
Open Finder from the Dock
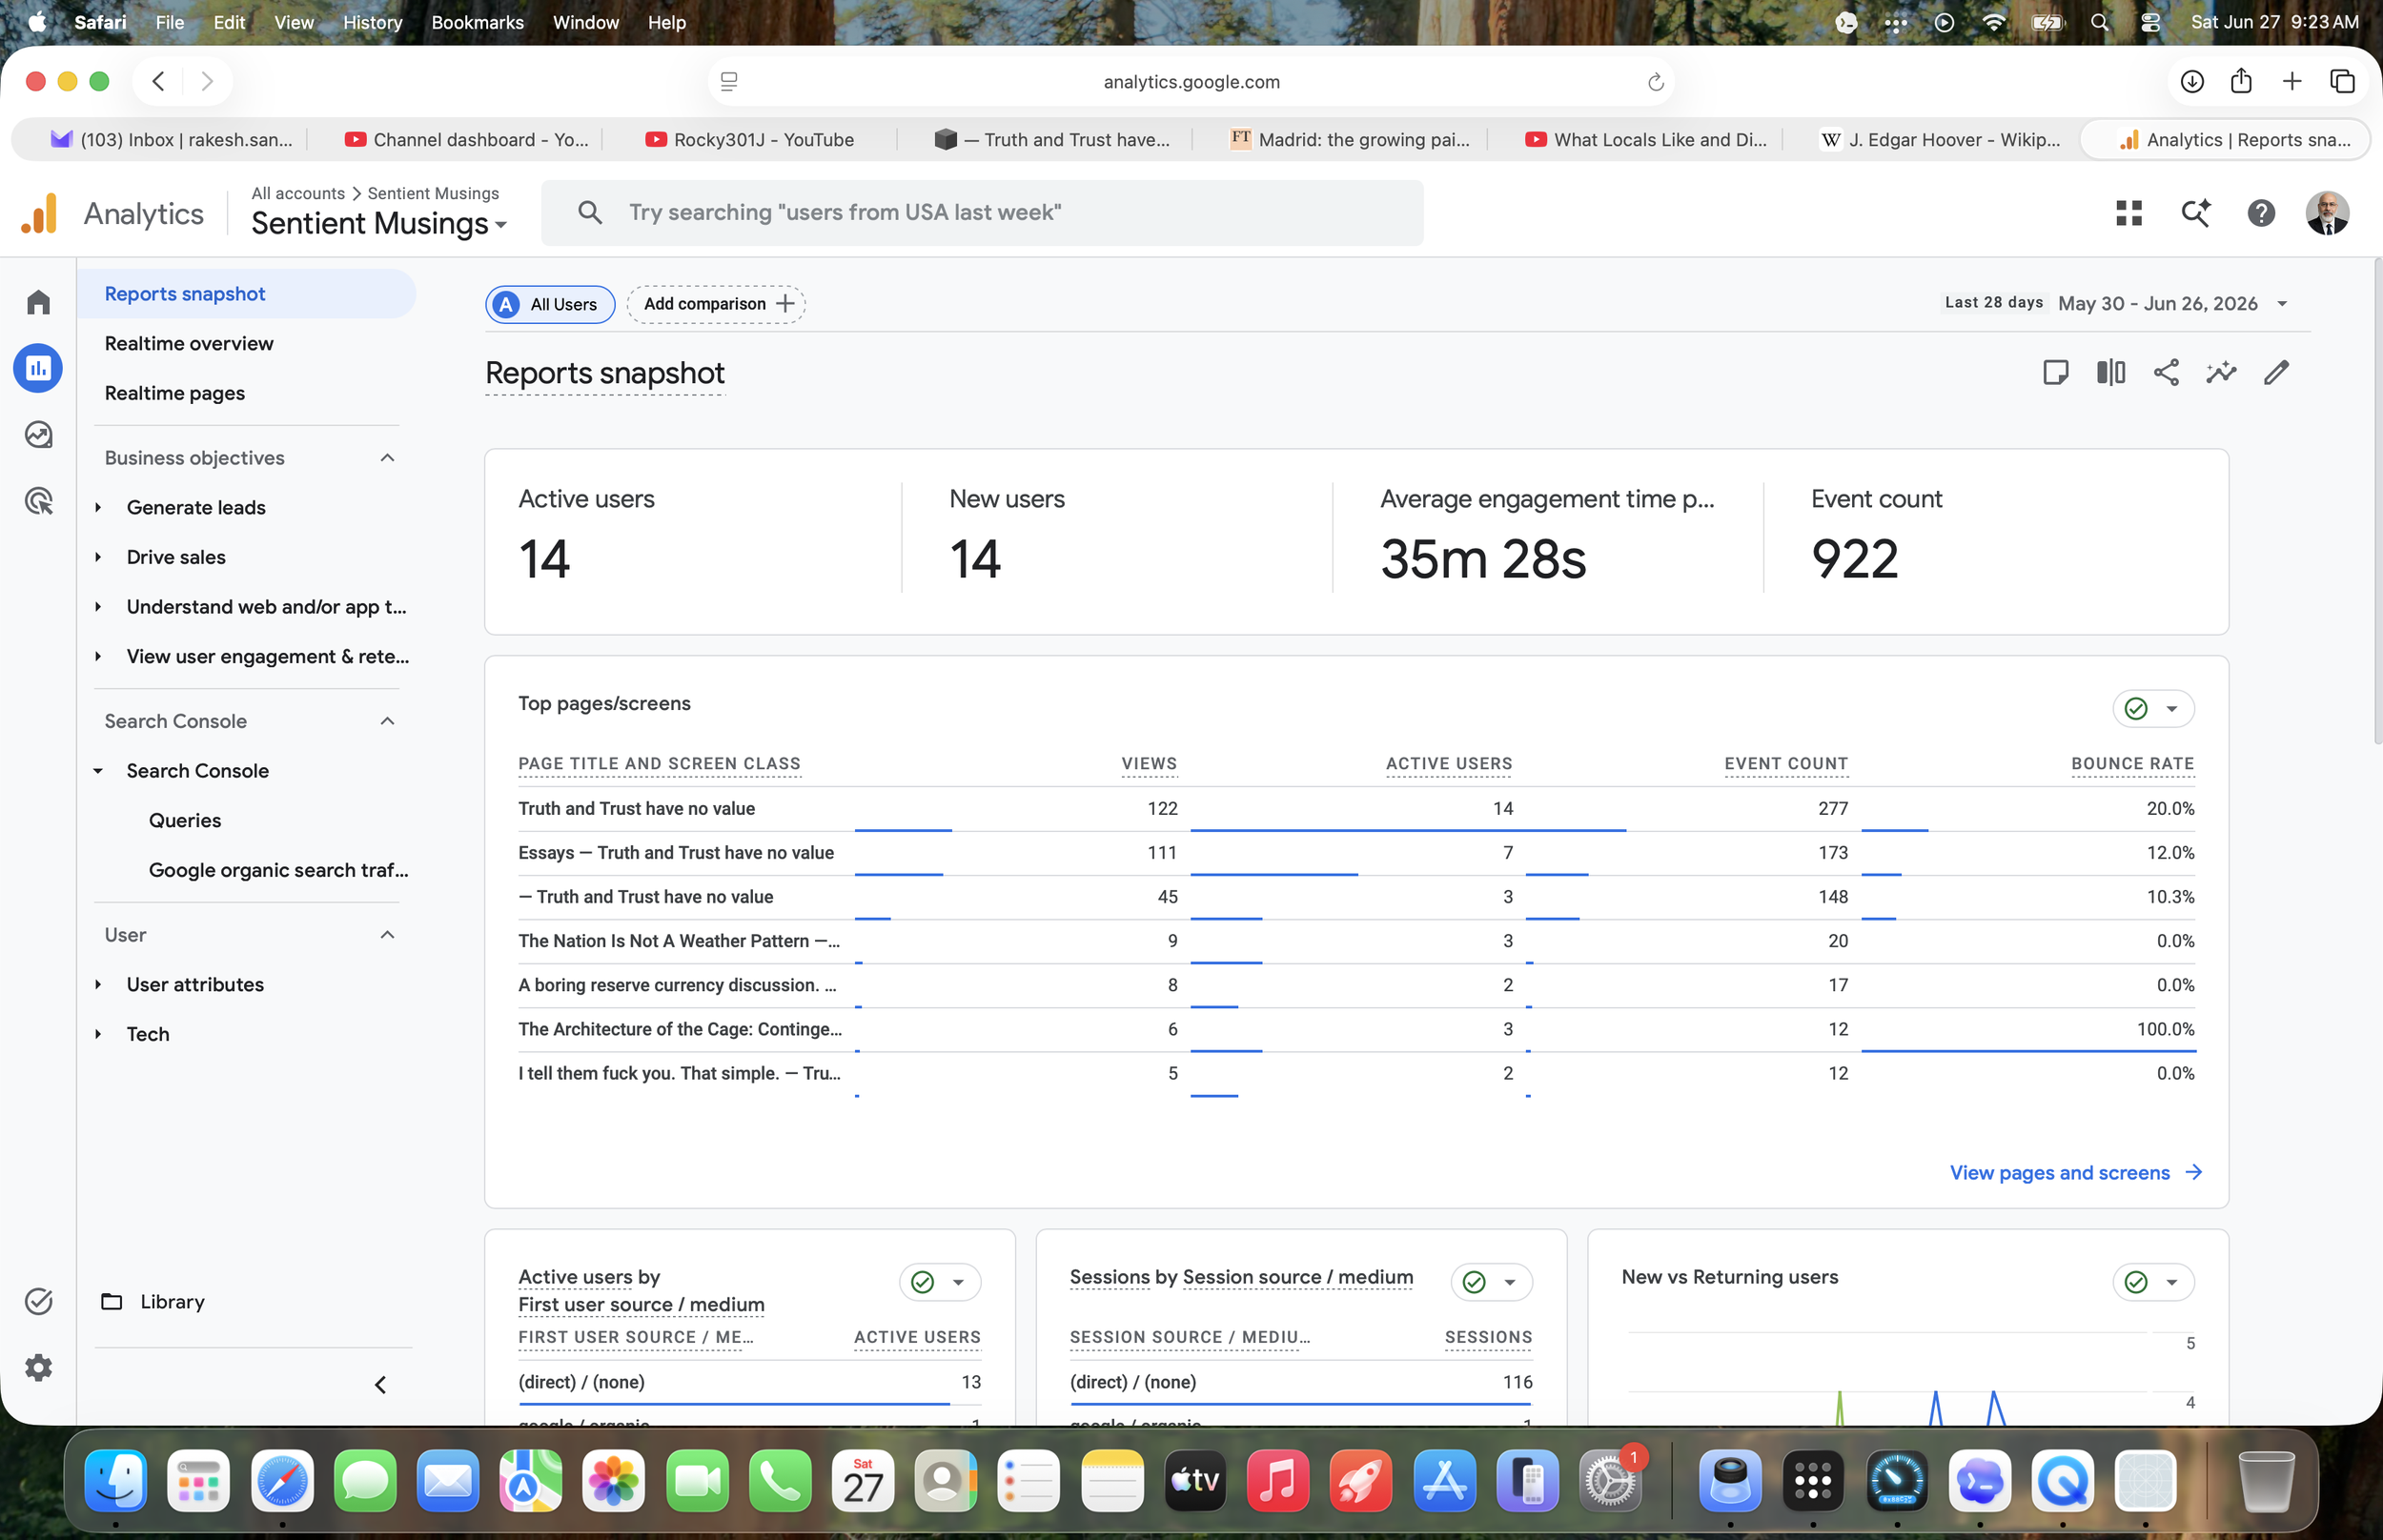tap(116, 1481)
